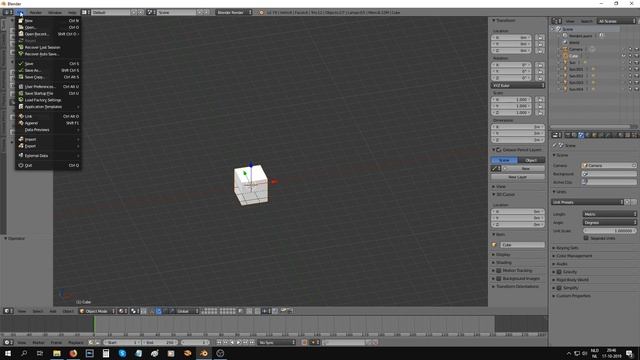Choose Append from the File menu
Image resolution: width=640 pixels, height=360 pixels.
(x=48, y=123)
